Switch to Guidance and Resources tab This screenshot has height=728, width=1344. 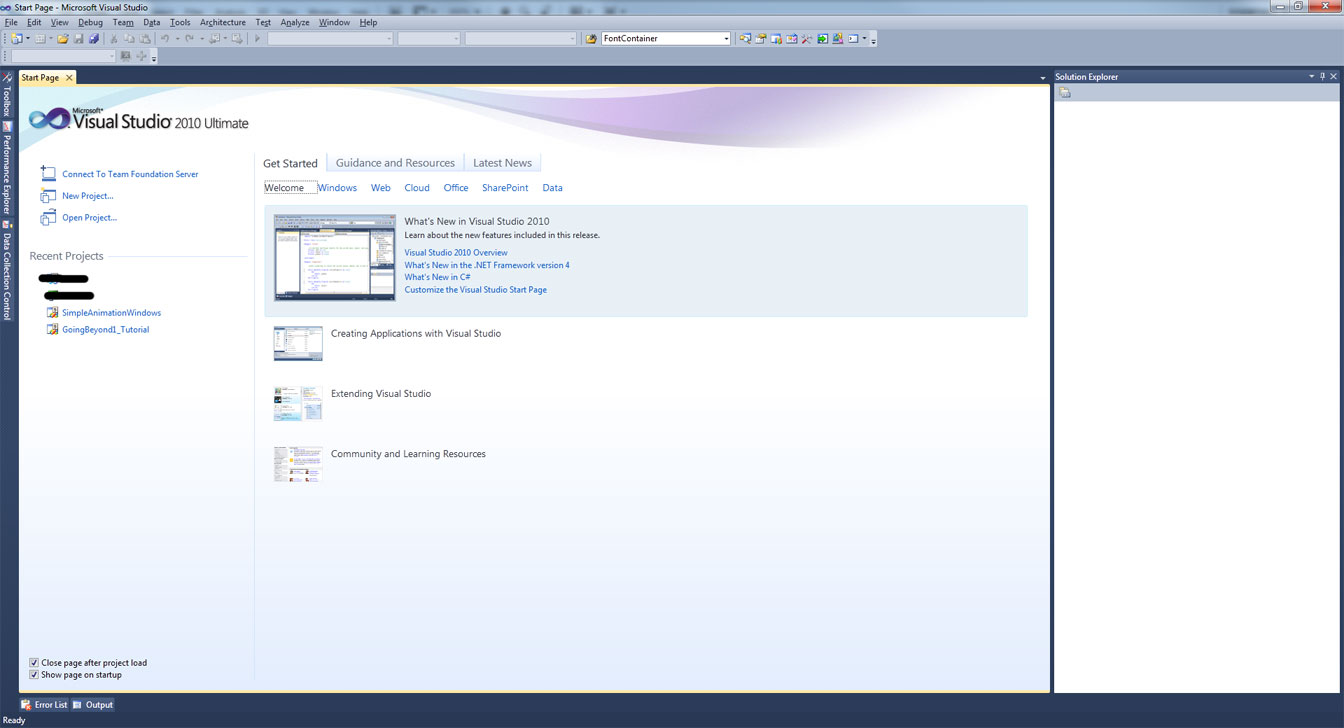point(395,163)
